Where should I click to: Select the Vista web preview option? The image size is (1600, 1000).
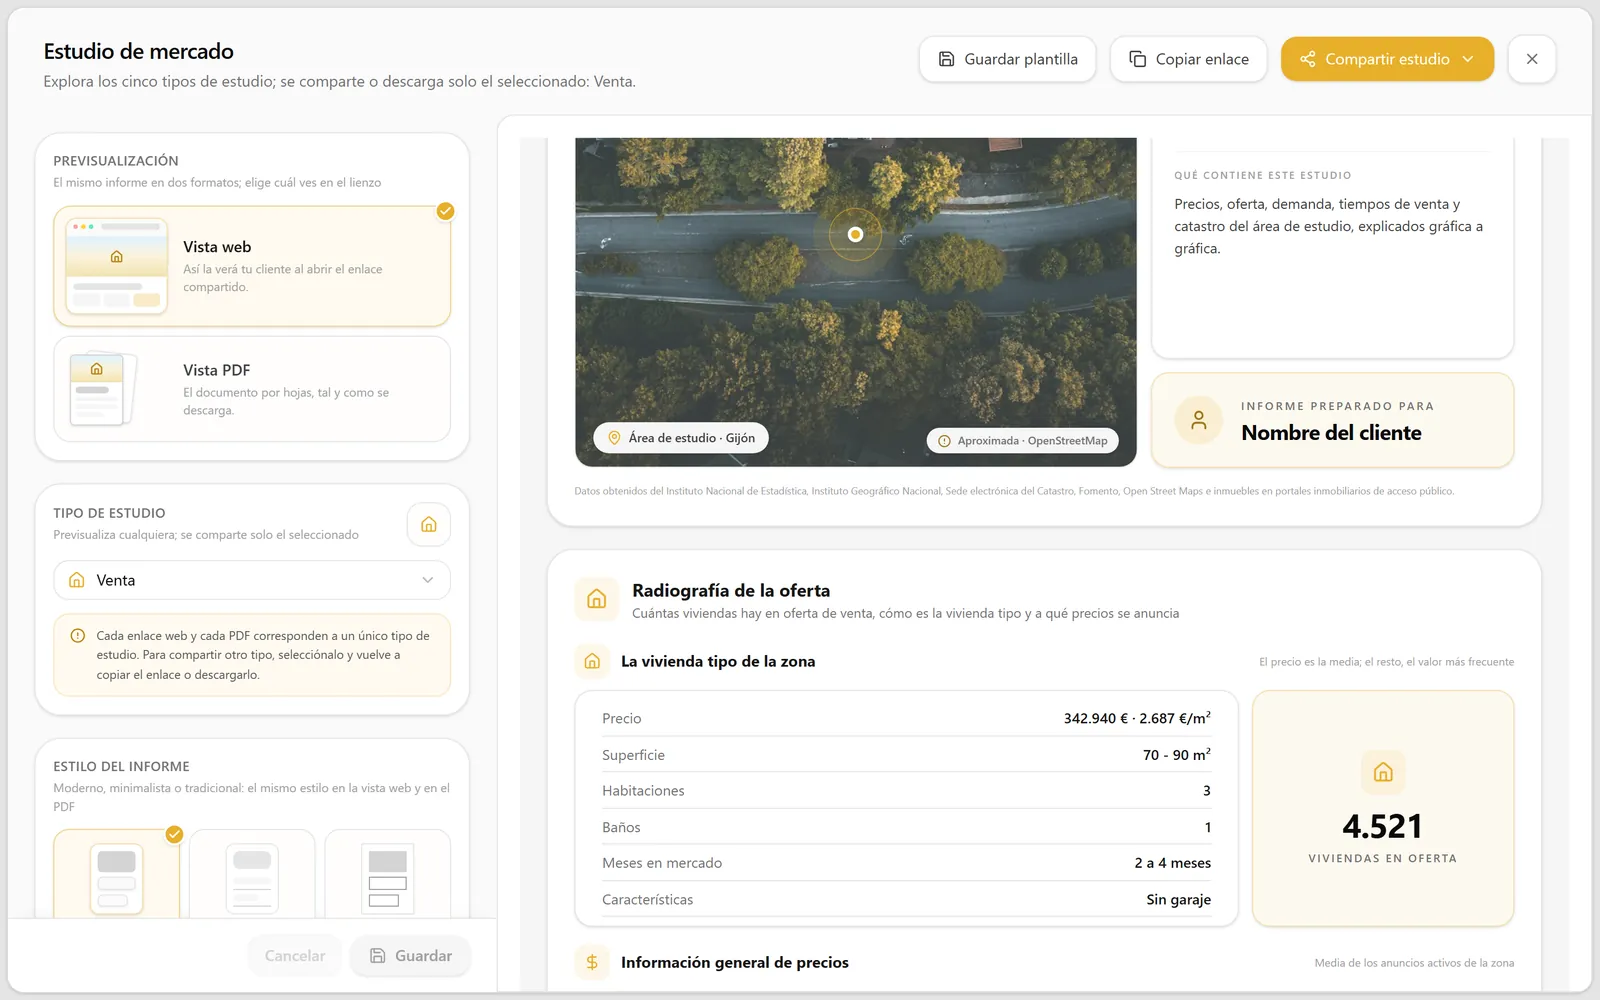pos(252,266)
